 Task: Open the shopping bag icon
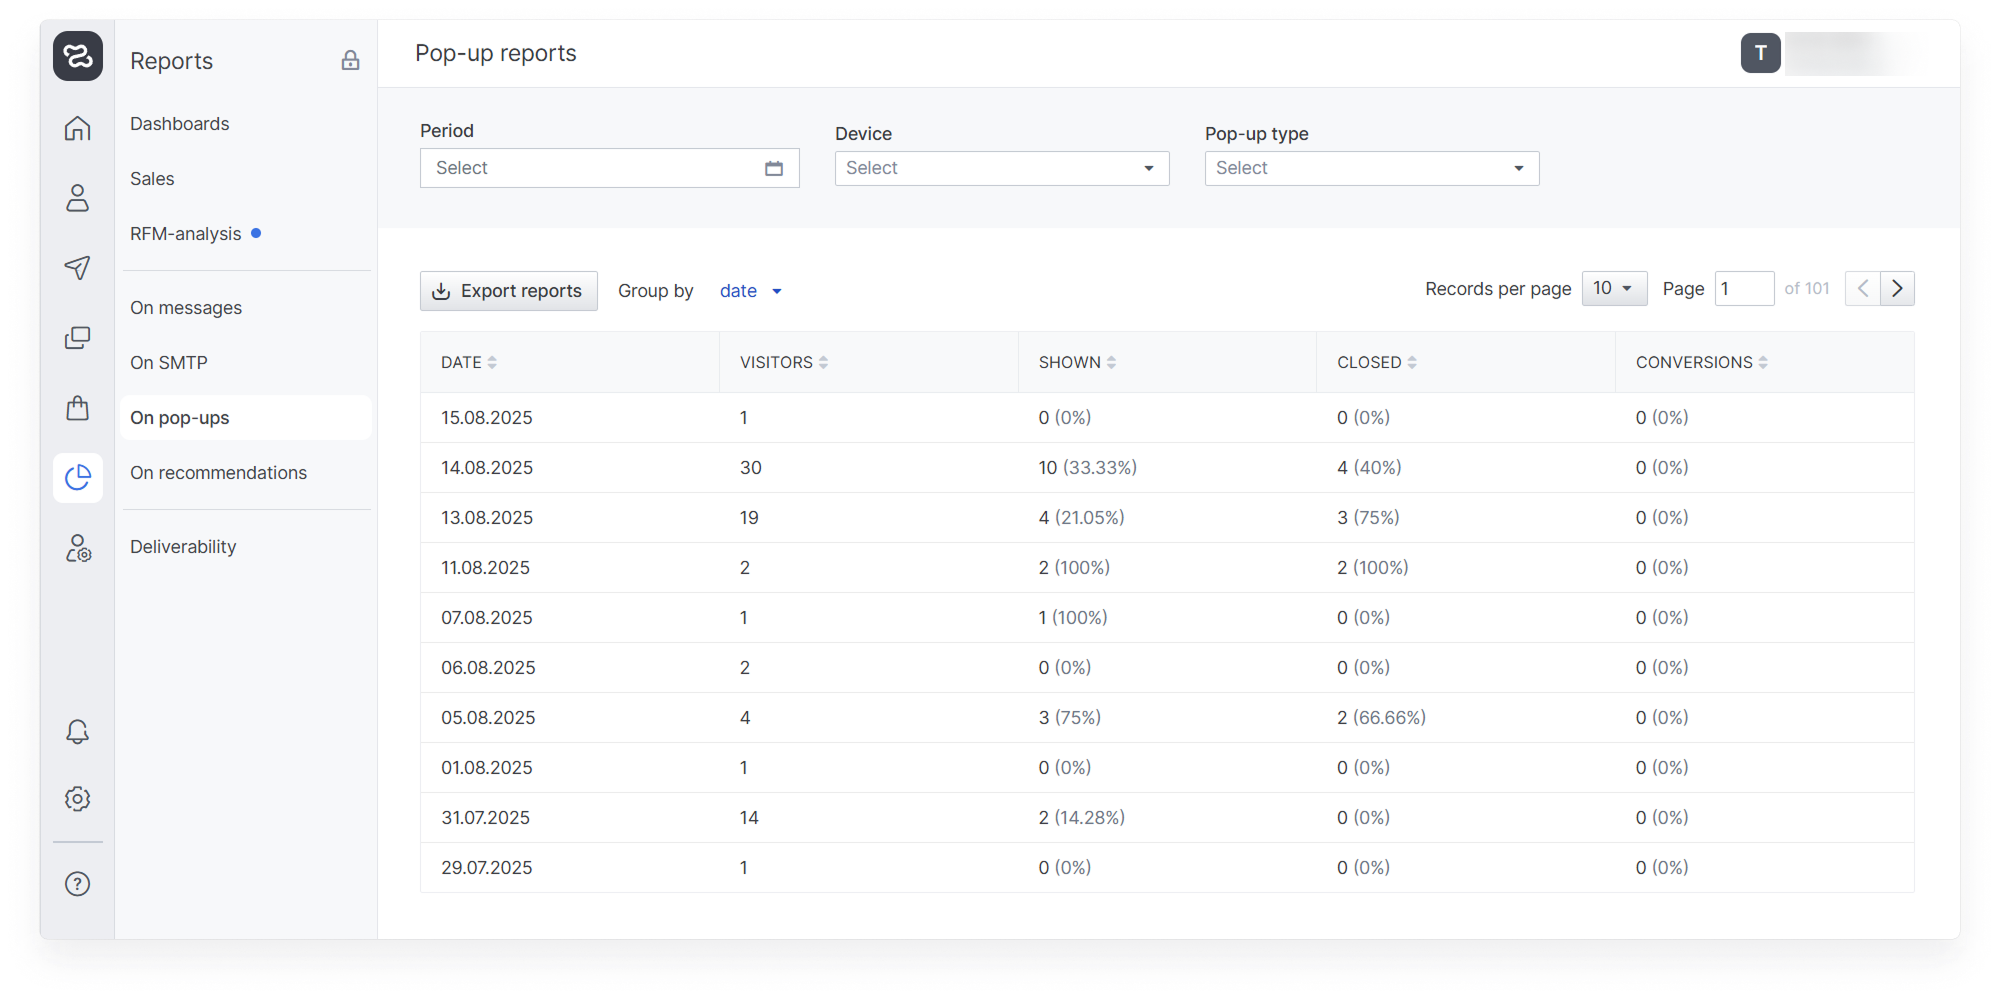[77, 408]
